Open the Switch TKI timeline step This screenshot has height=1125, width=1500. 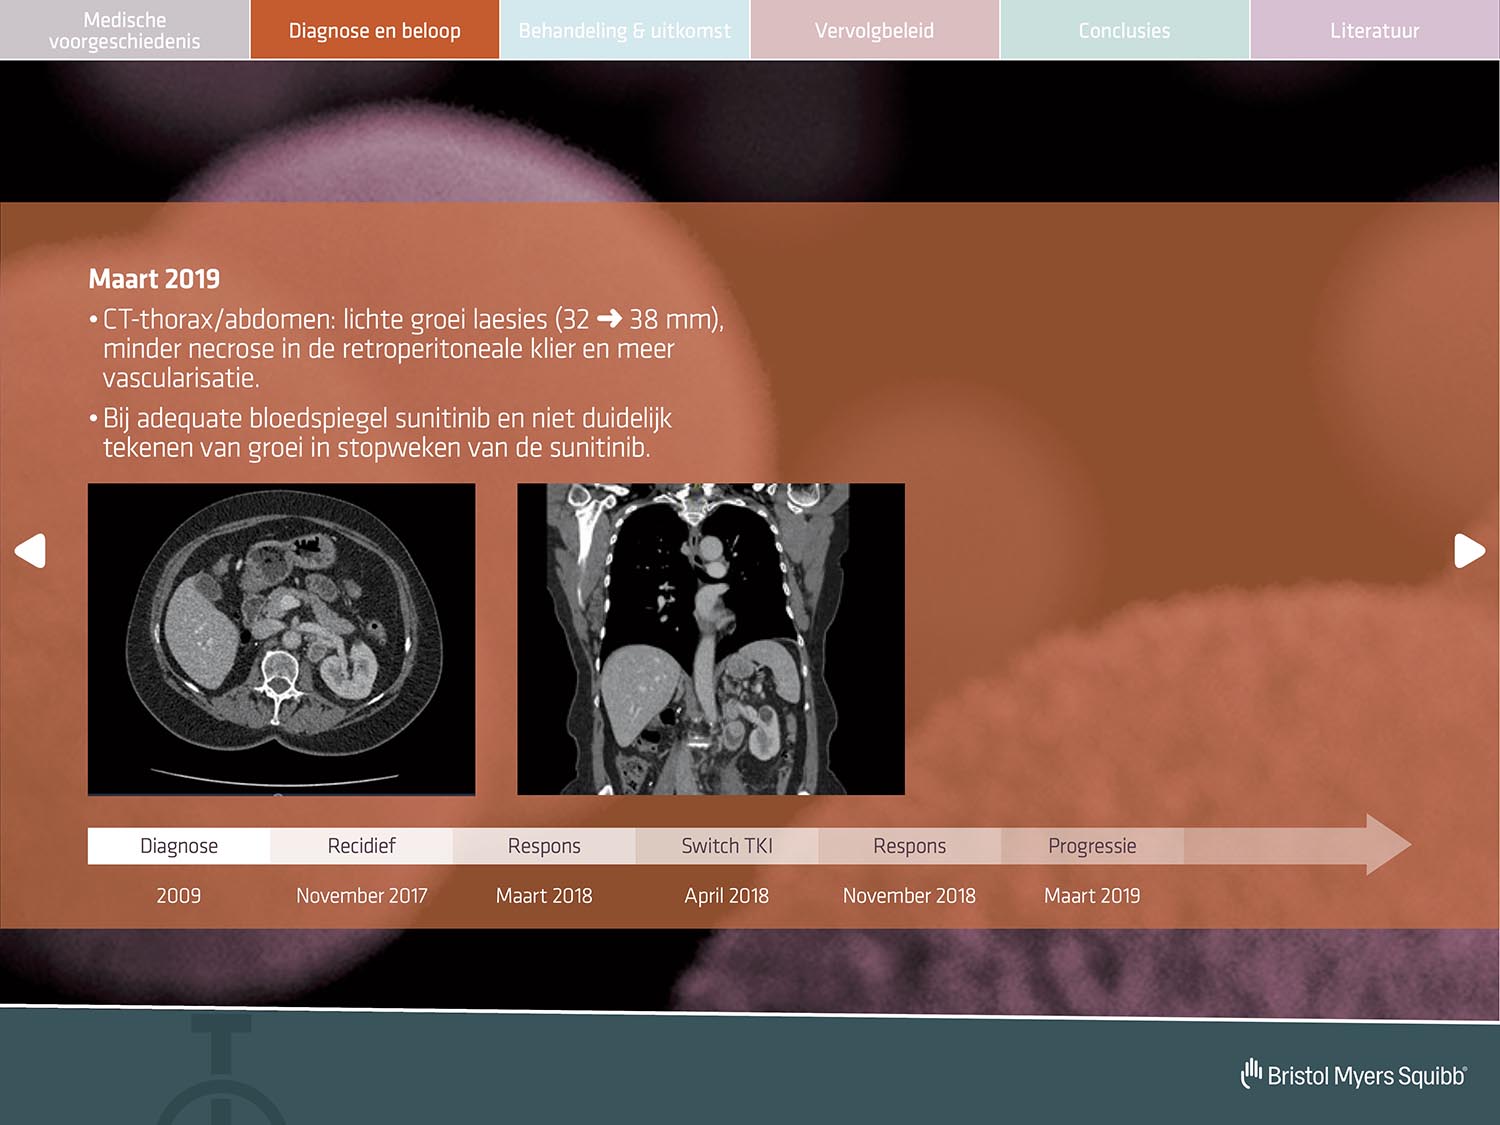click(x=727, y=846)
